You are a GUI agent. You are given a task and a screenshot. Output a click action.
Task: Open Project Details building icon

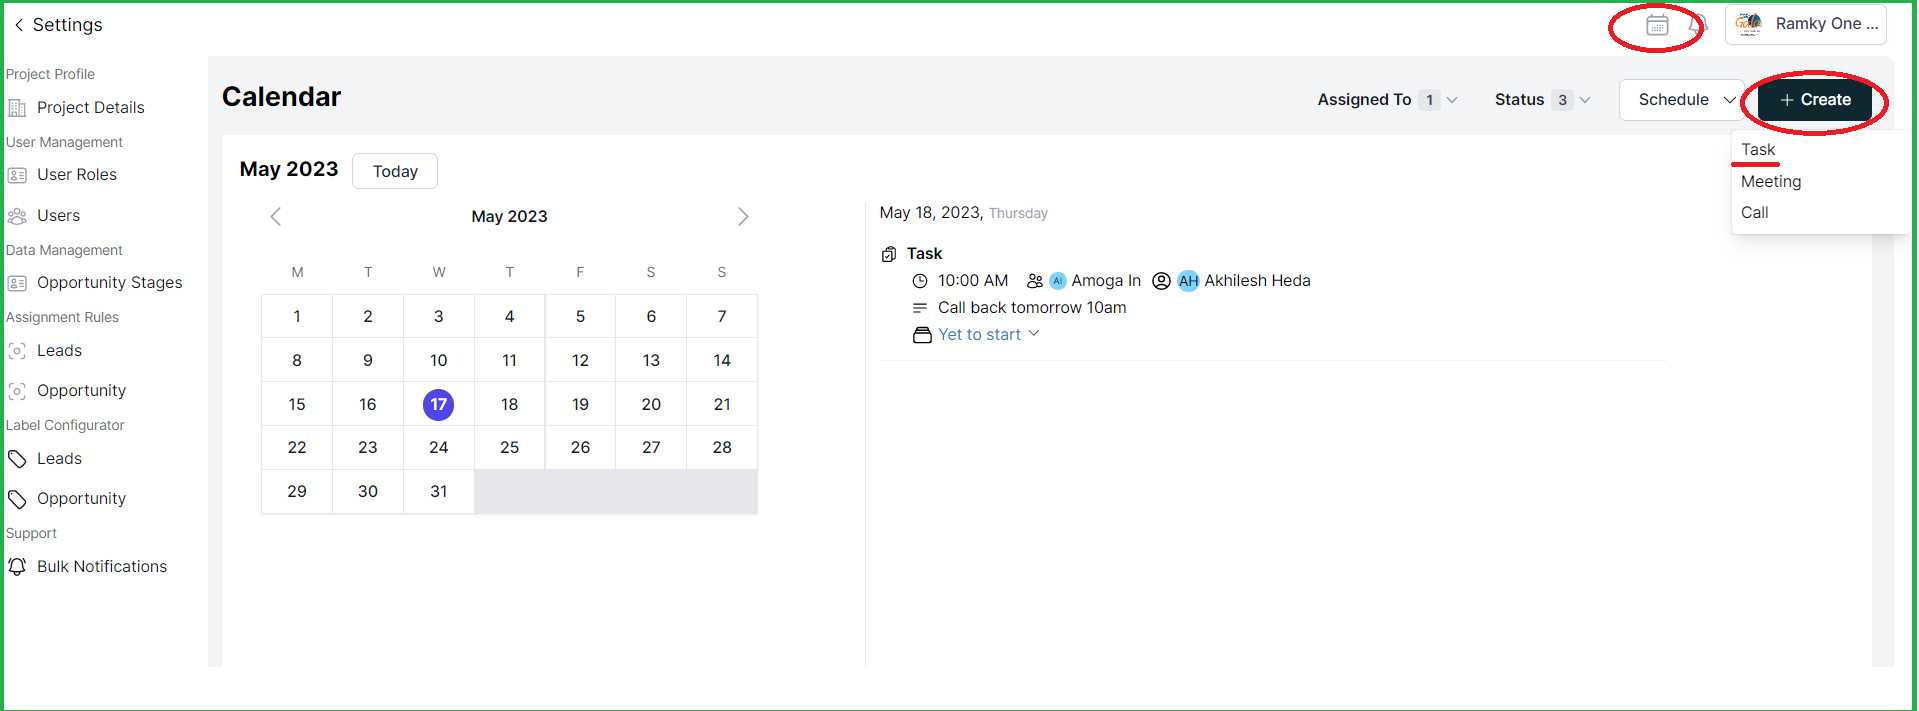pyautogui.click(x=17, y=108)
